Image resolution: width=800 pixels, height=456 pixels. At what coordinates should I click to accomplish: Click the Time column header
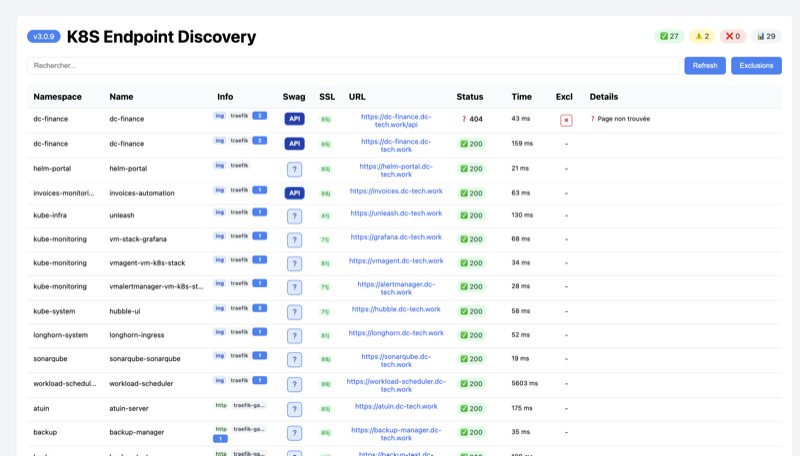click(521, 97)
